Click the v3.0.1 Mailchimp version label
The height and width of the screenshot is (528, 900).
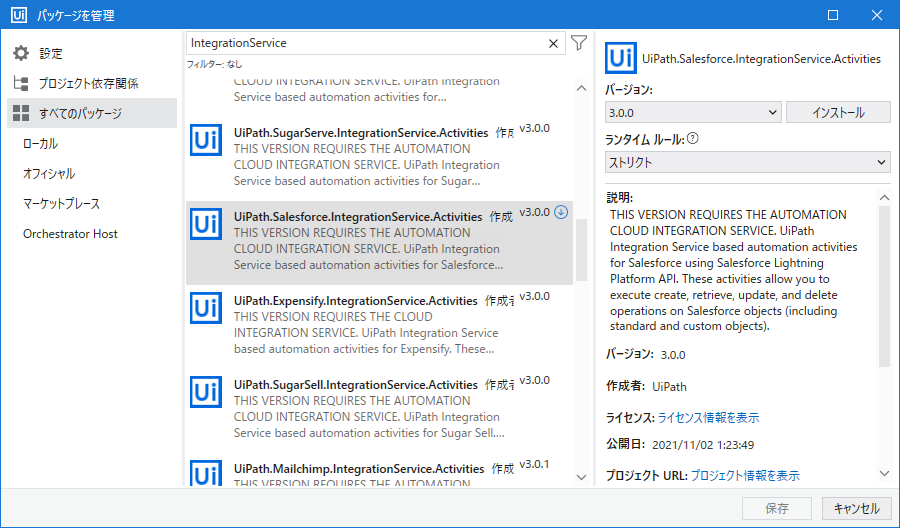[x=534, y=464]
